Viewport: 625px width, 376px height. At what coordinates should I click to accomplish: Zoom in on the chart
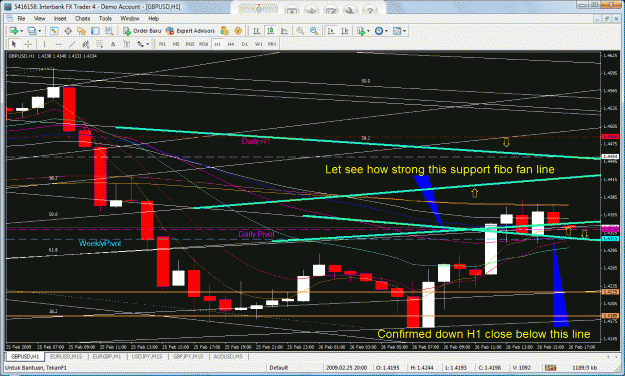pyautogui.click(x=300, y=31)
